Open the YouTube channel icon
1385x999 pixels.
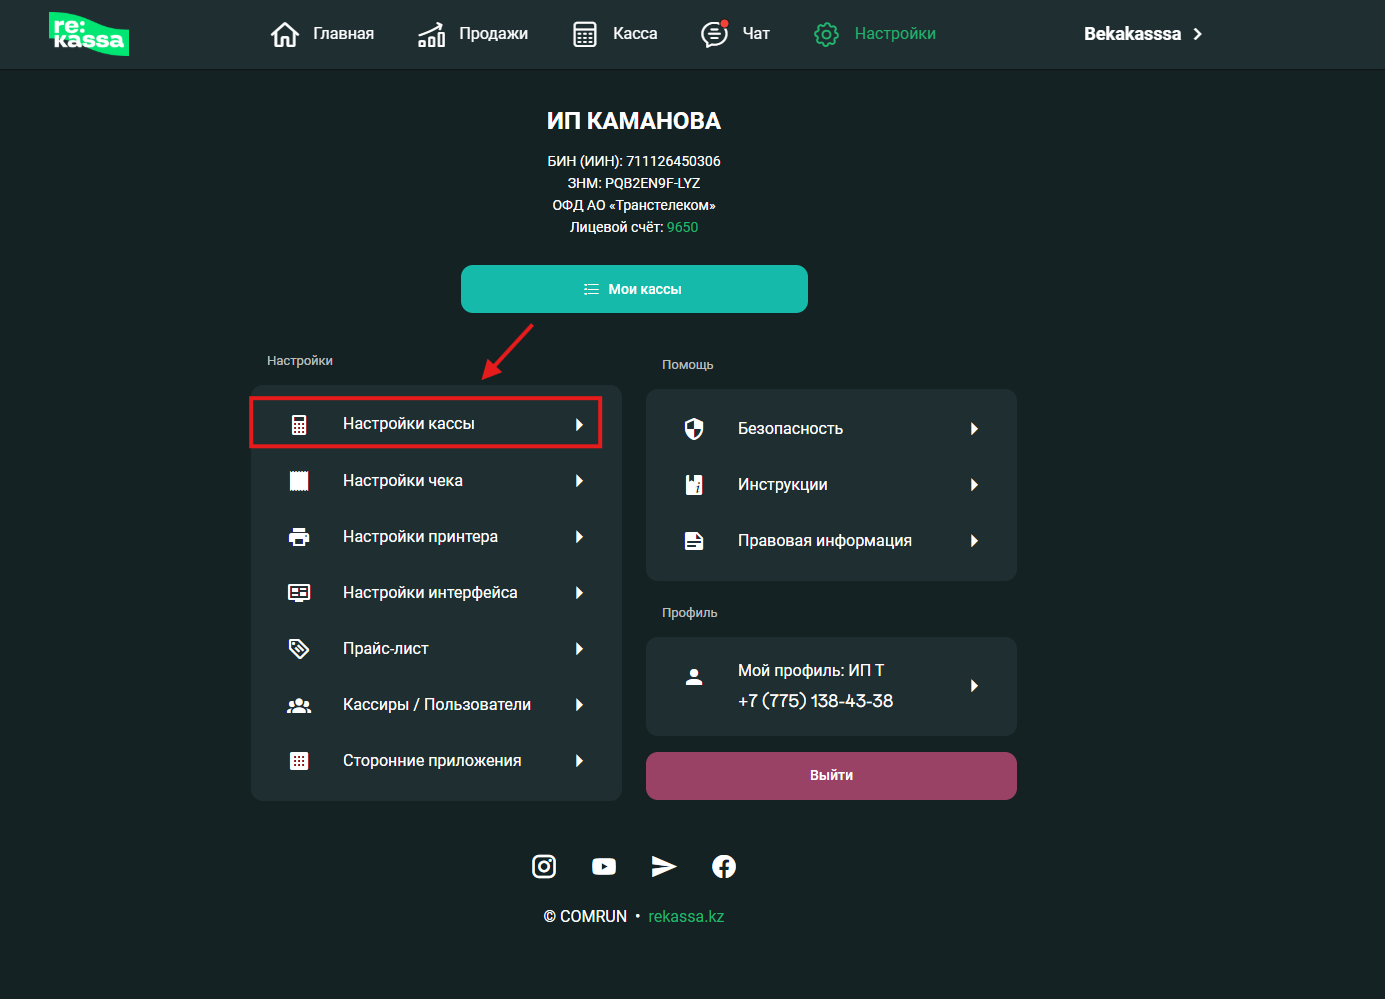(x=604, y=866)
